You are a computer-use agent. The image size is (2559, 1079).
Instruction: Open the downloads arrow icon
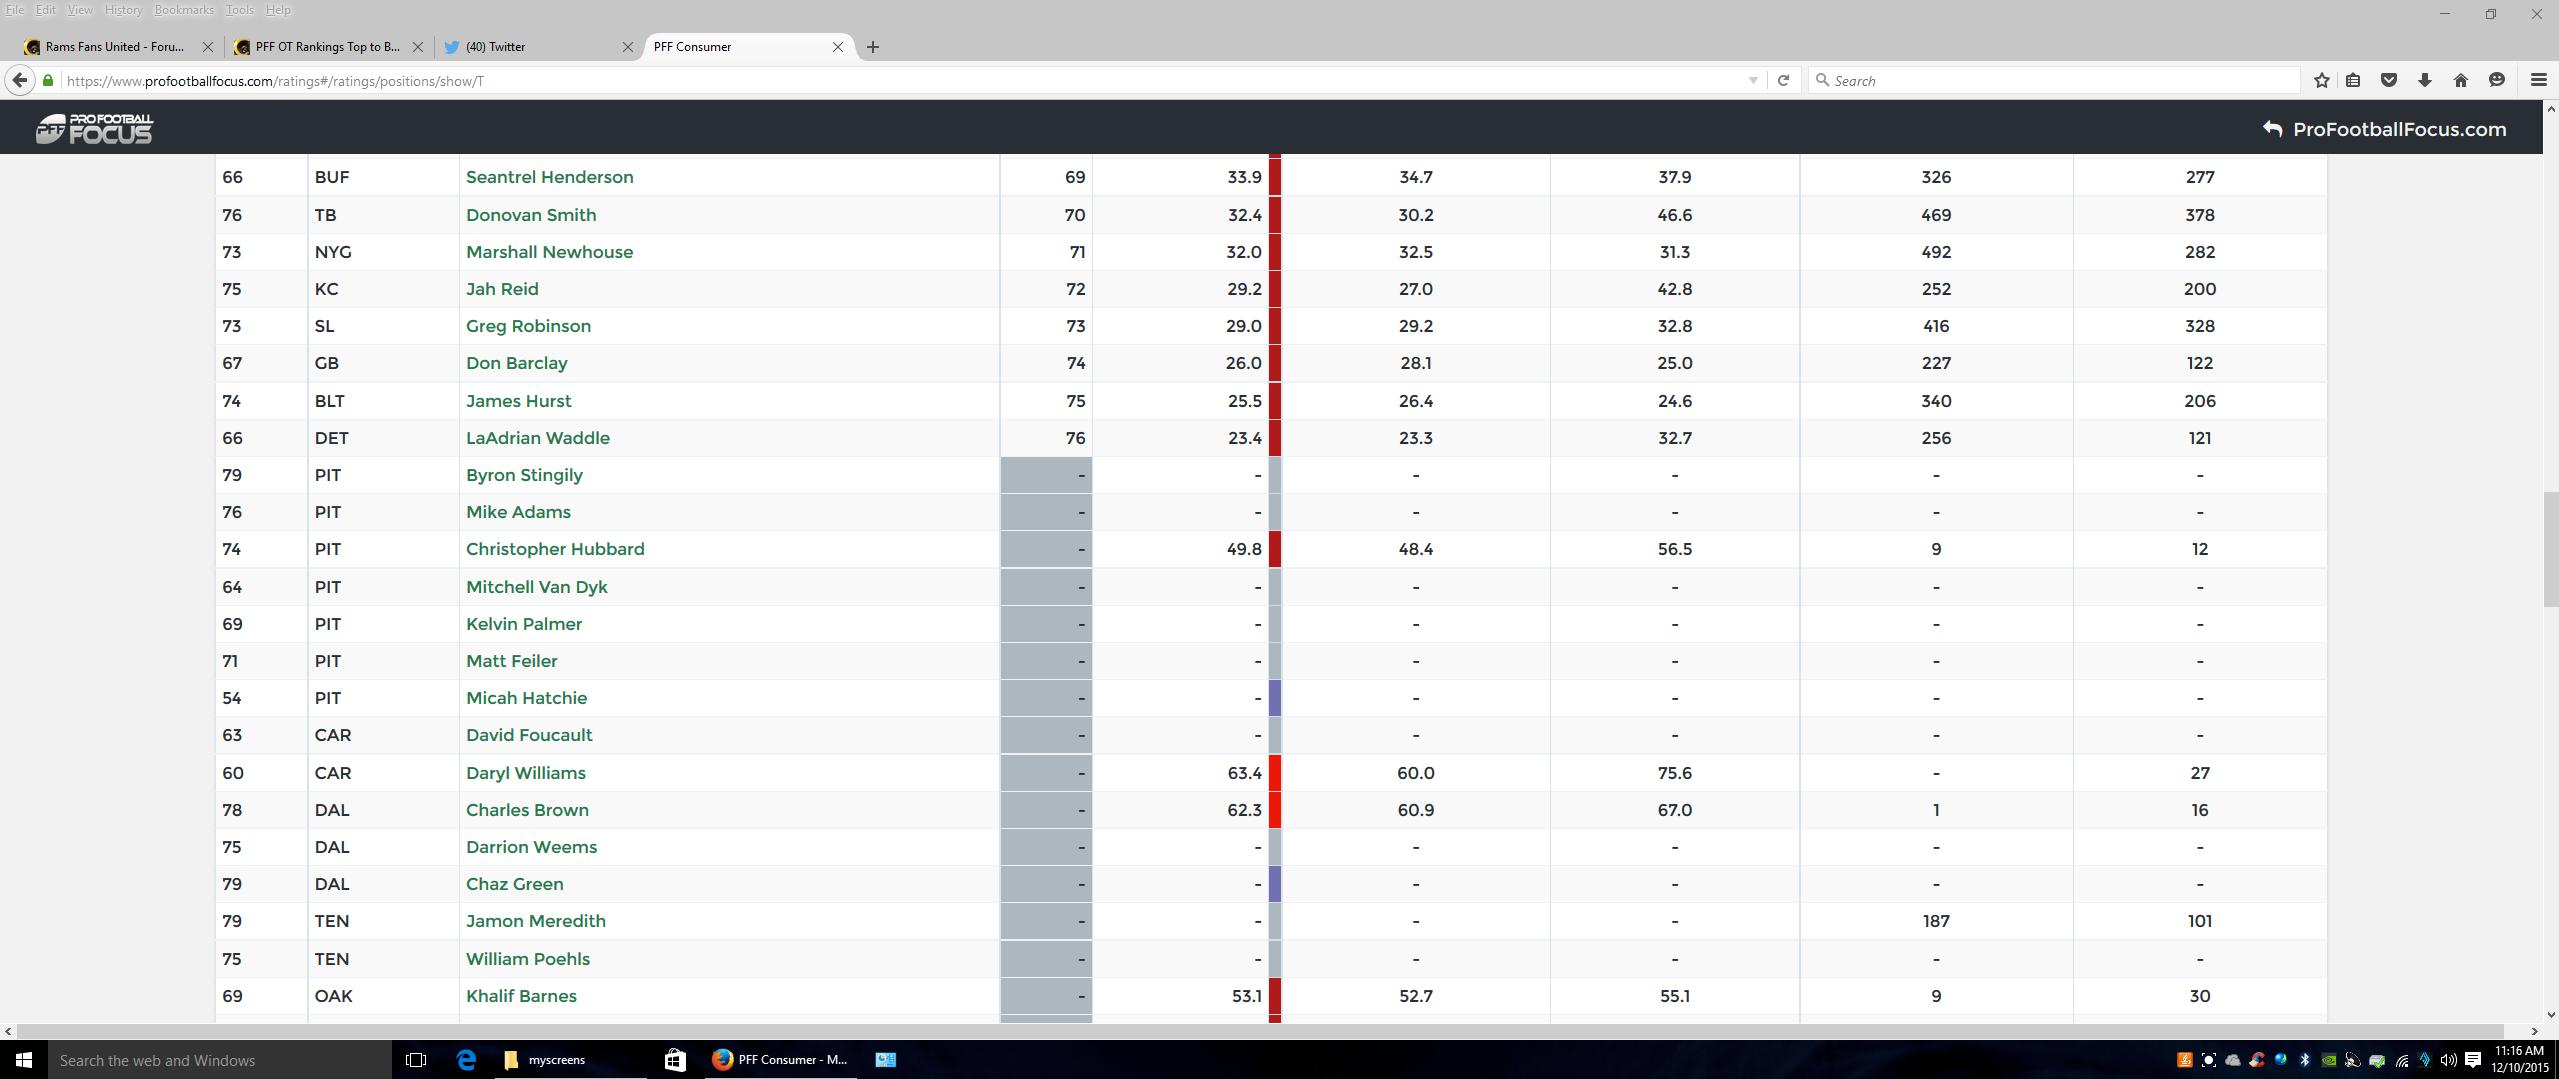[x=2425, y=80]
